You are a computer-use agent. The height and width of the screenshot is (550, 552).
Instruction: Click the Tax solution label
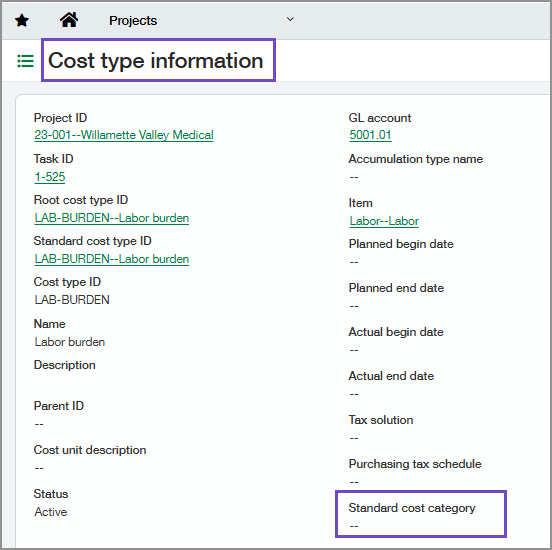381,420
